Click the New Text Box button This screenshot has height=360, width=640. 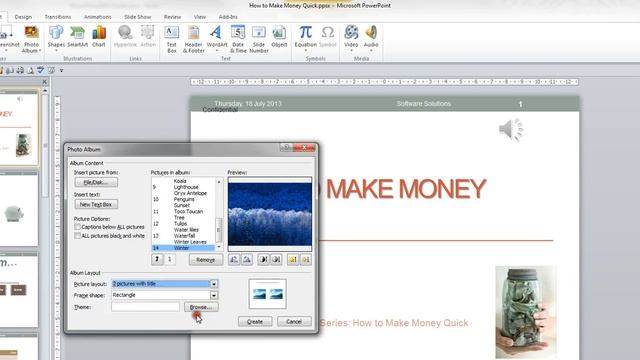[96, 204]
